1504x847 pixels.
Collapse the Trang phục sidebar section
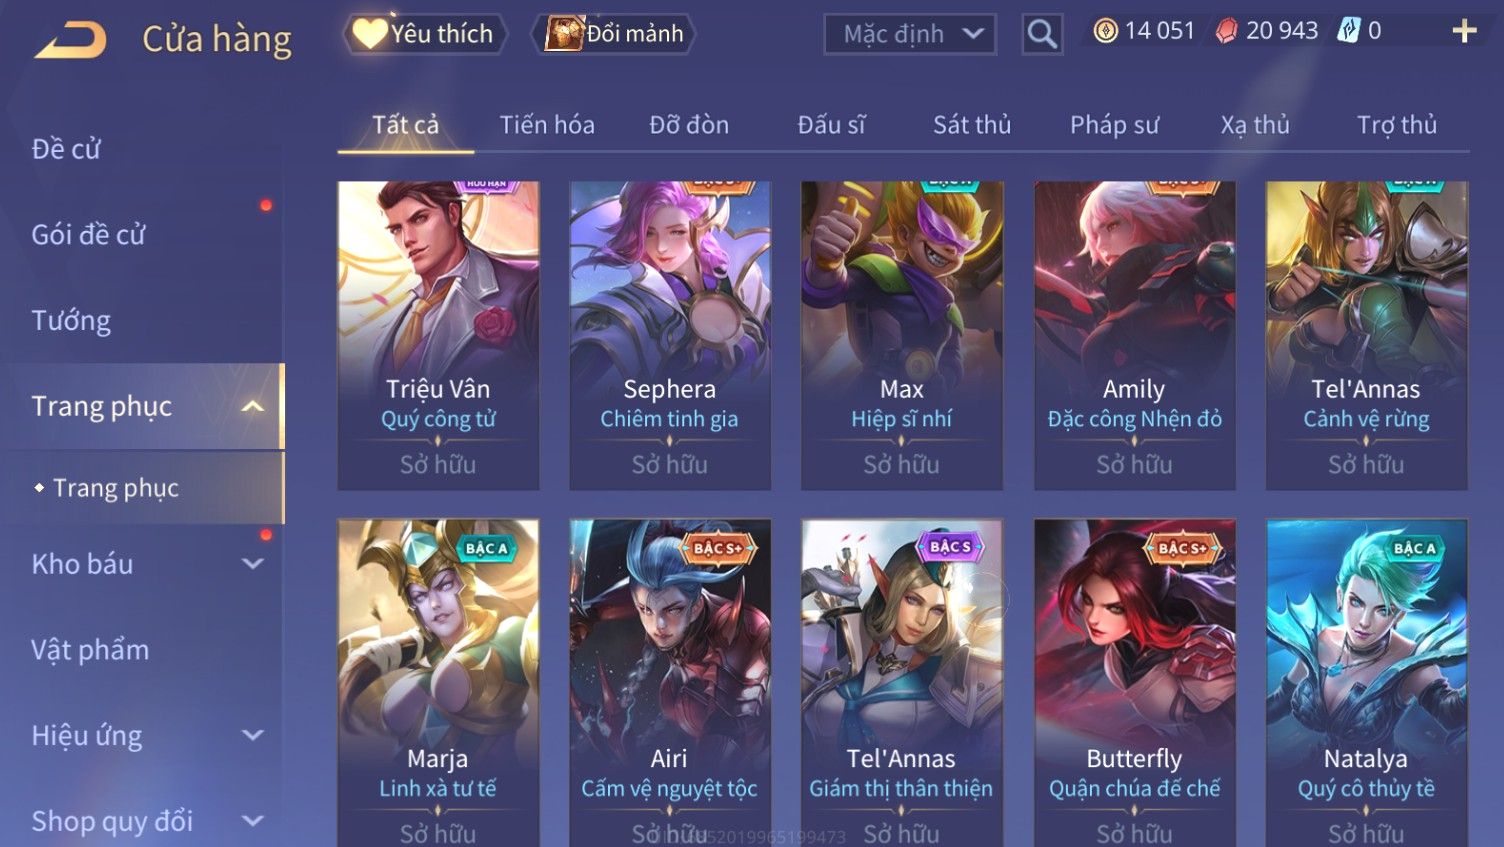coord(253,406)
